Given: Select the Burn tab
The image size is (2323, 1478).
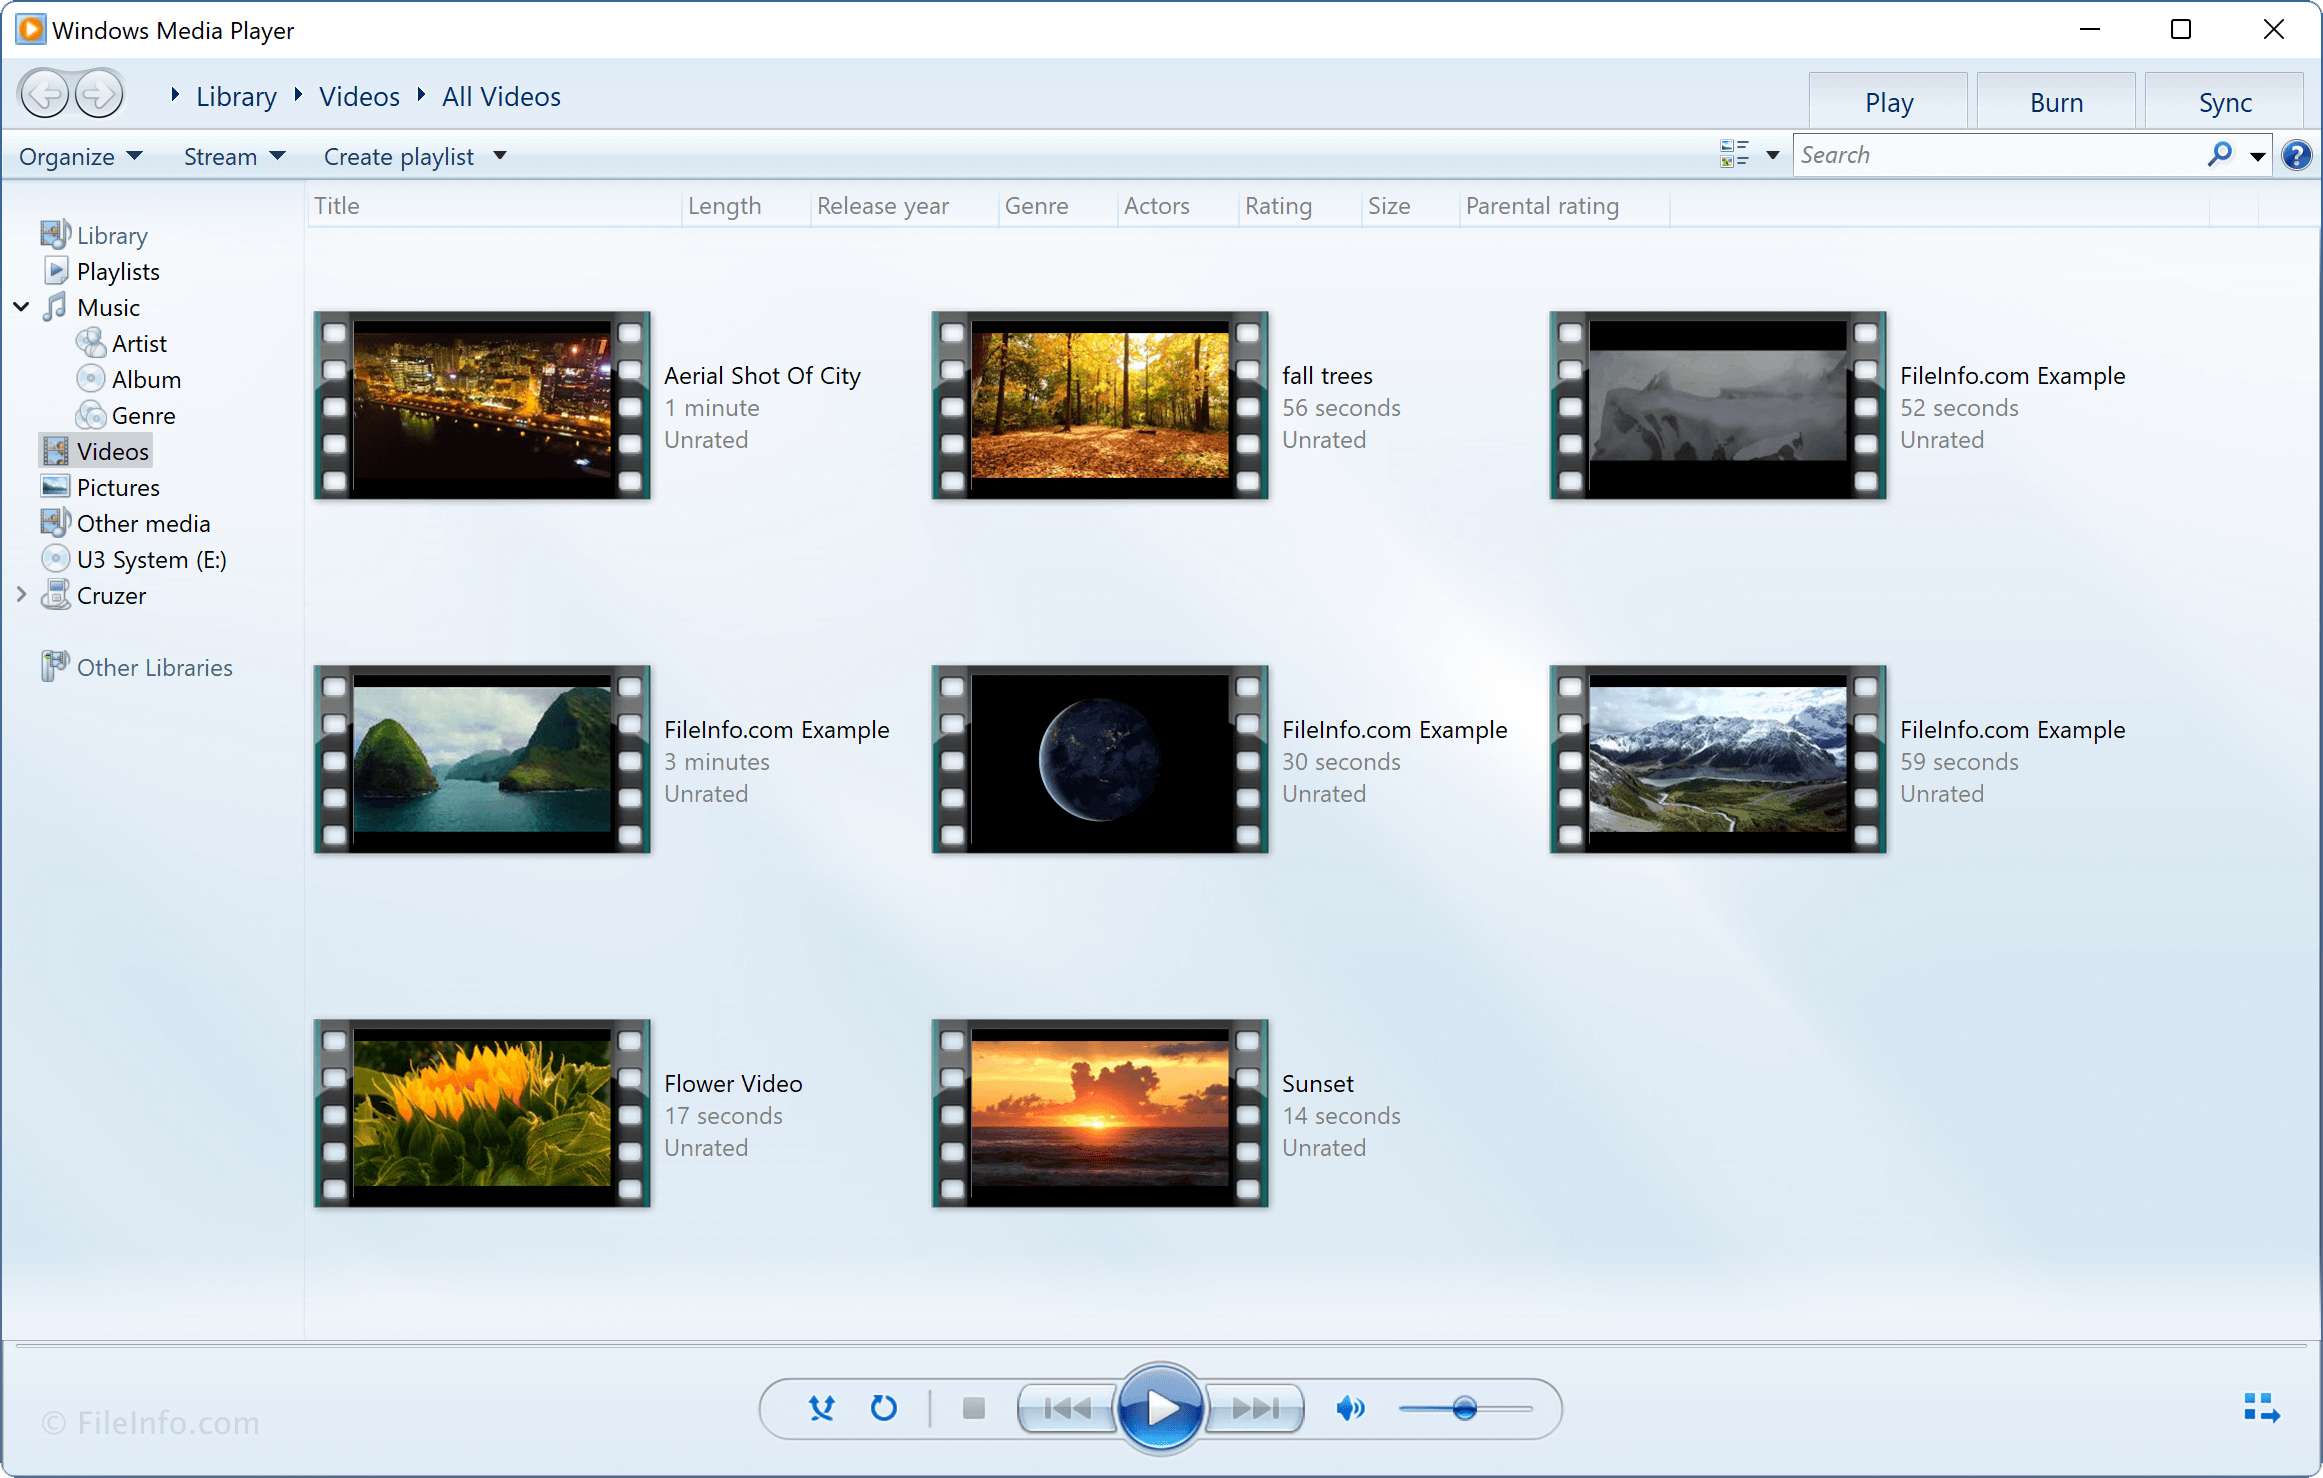Looking at the screenshot, I should pos(2054,102).
